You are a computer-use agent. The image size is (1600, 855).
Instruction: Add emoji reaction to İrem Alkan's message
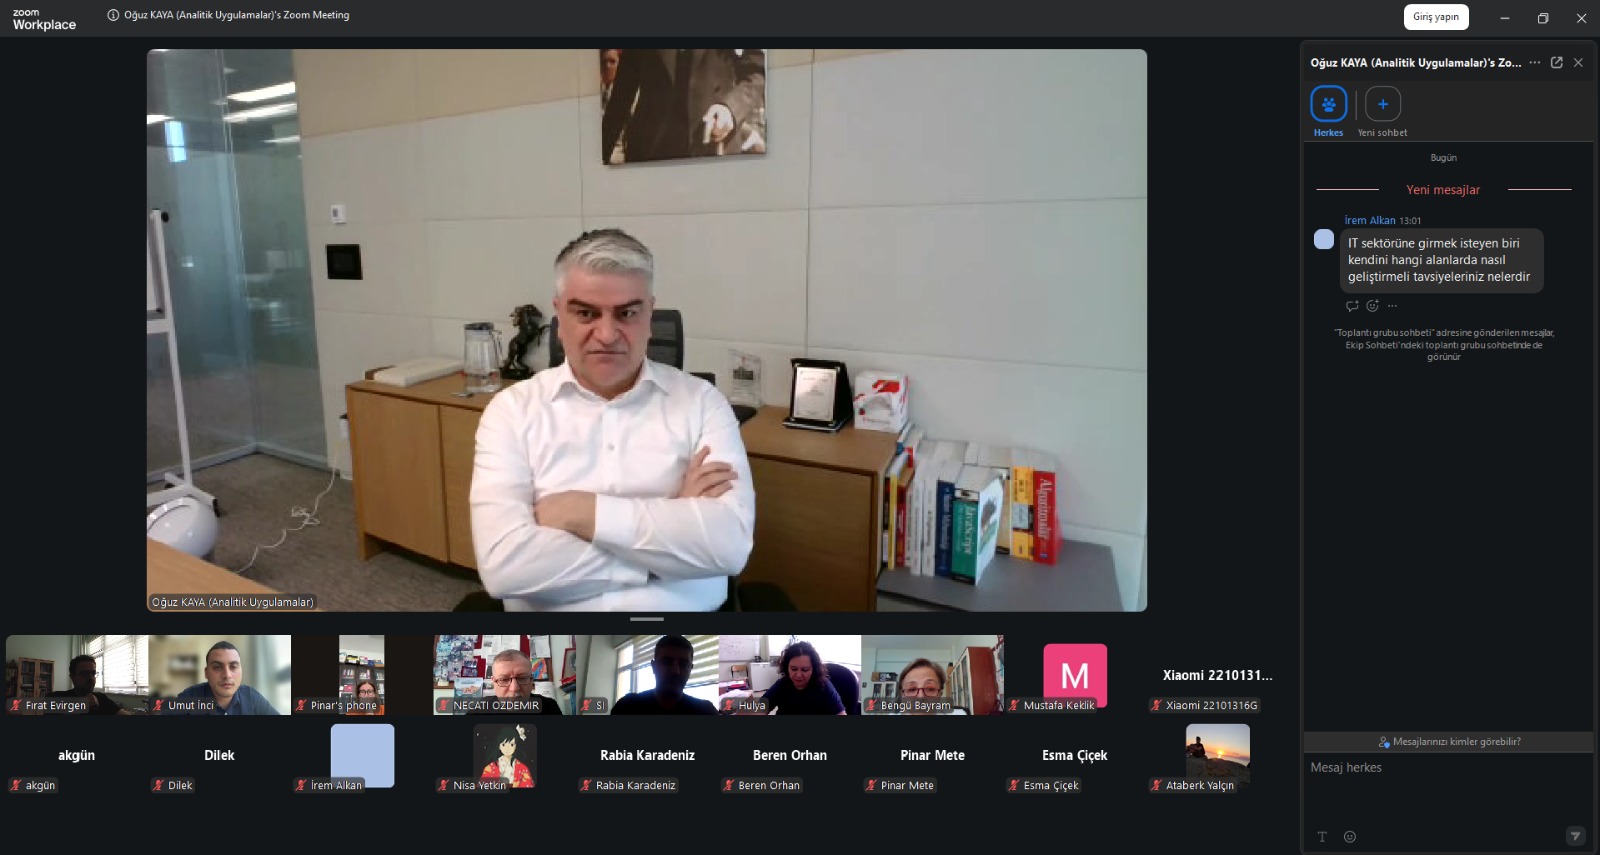[1372, 306]
